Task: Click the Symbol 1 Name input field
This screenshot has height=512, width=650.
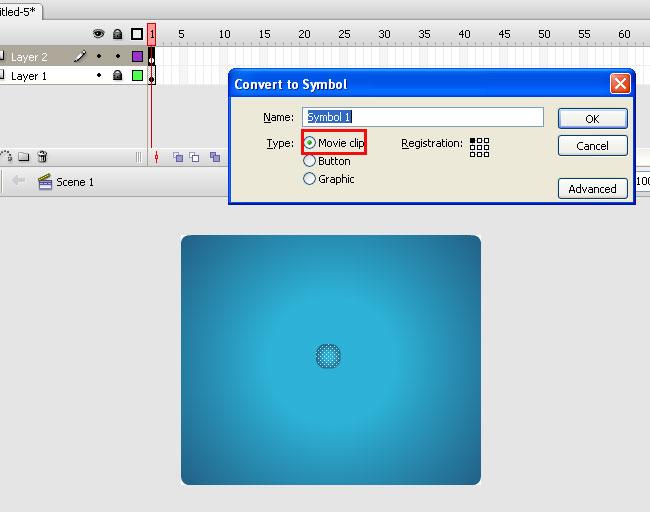Action: 423,117
